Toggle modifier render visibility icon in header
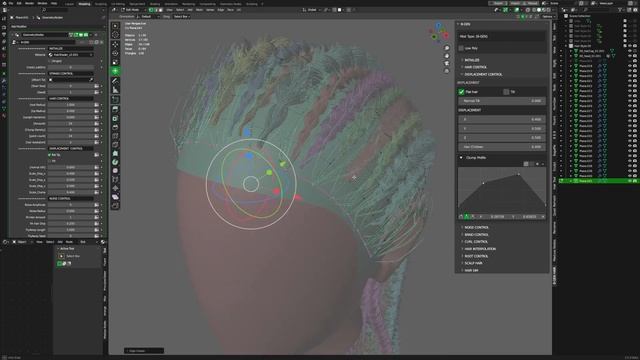Viewport: 640px width, 360px height. click(86, 35)
